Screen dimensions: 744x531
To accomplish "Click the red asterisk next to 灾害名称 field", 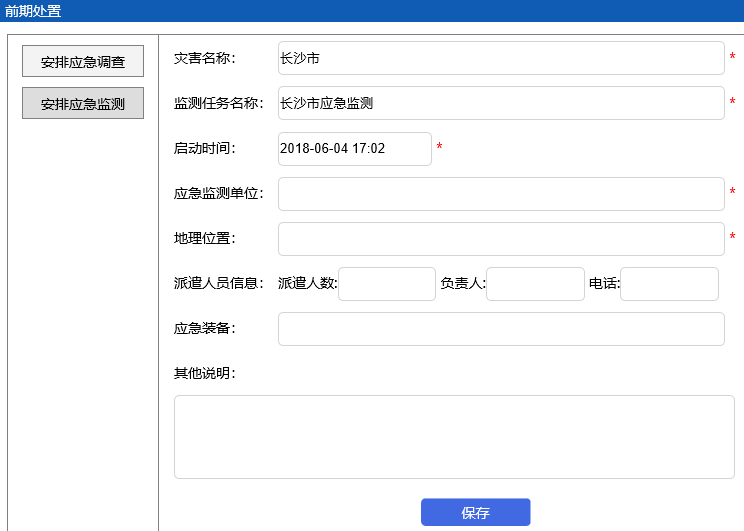I will [x=732, y=58].
